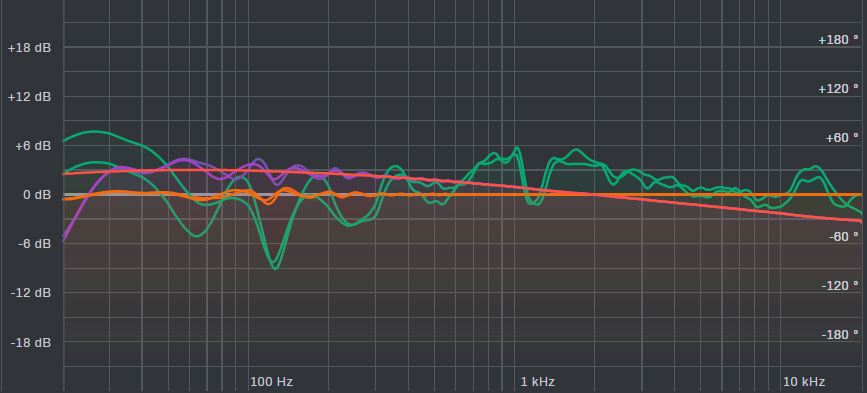The height and width of the screenshot is (393, 867).
Task: Click the +60 ° phase axis label
Action: 842,138
